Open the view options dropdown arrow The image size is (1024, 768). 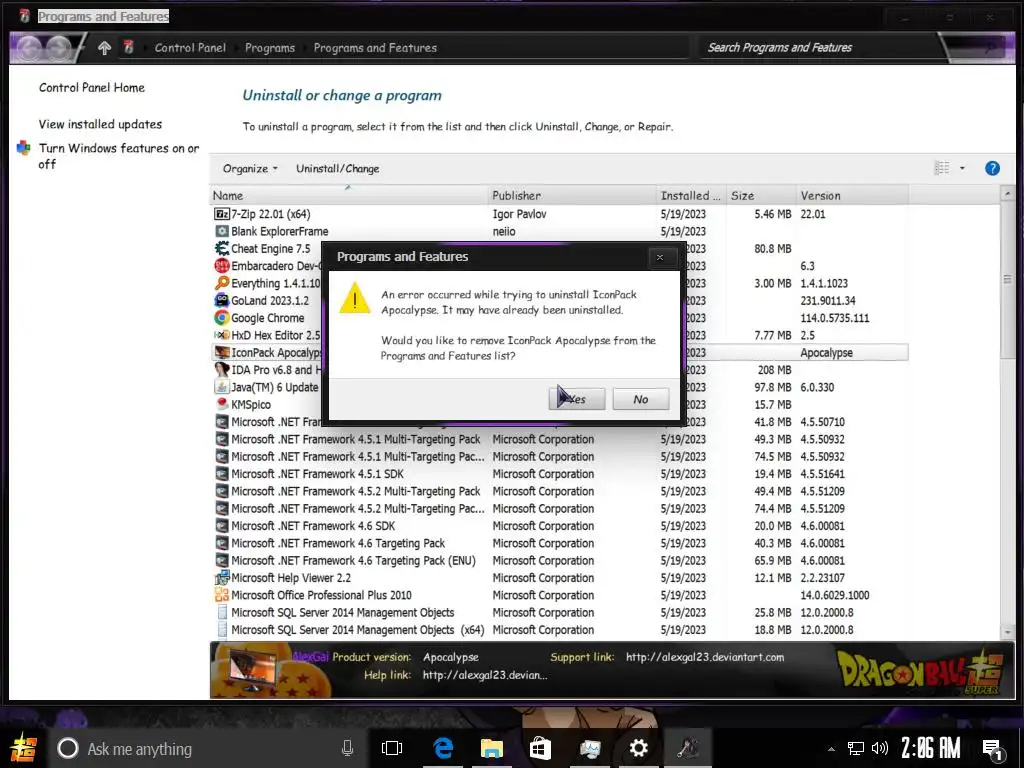pyautogui.click(x=962, y=168)
